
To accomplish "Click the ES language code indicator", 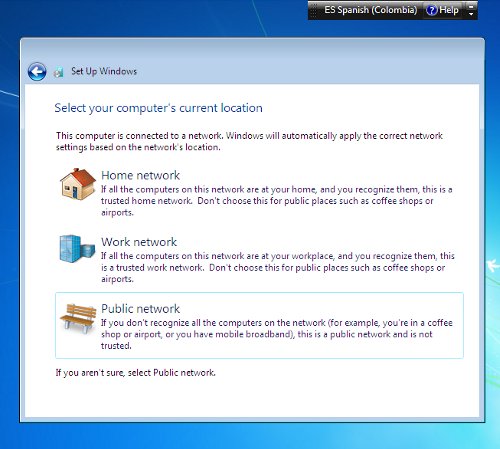I will point(329,10).
